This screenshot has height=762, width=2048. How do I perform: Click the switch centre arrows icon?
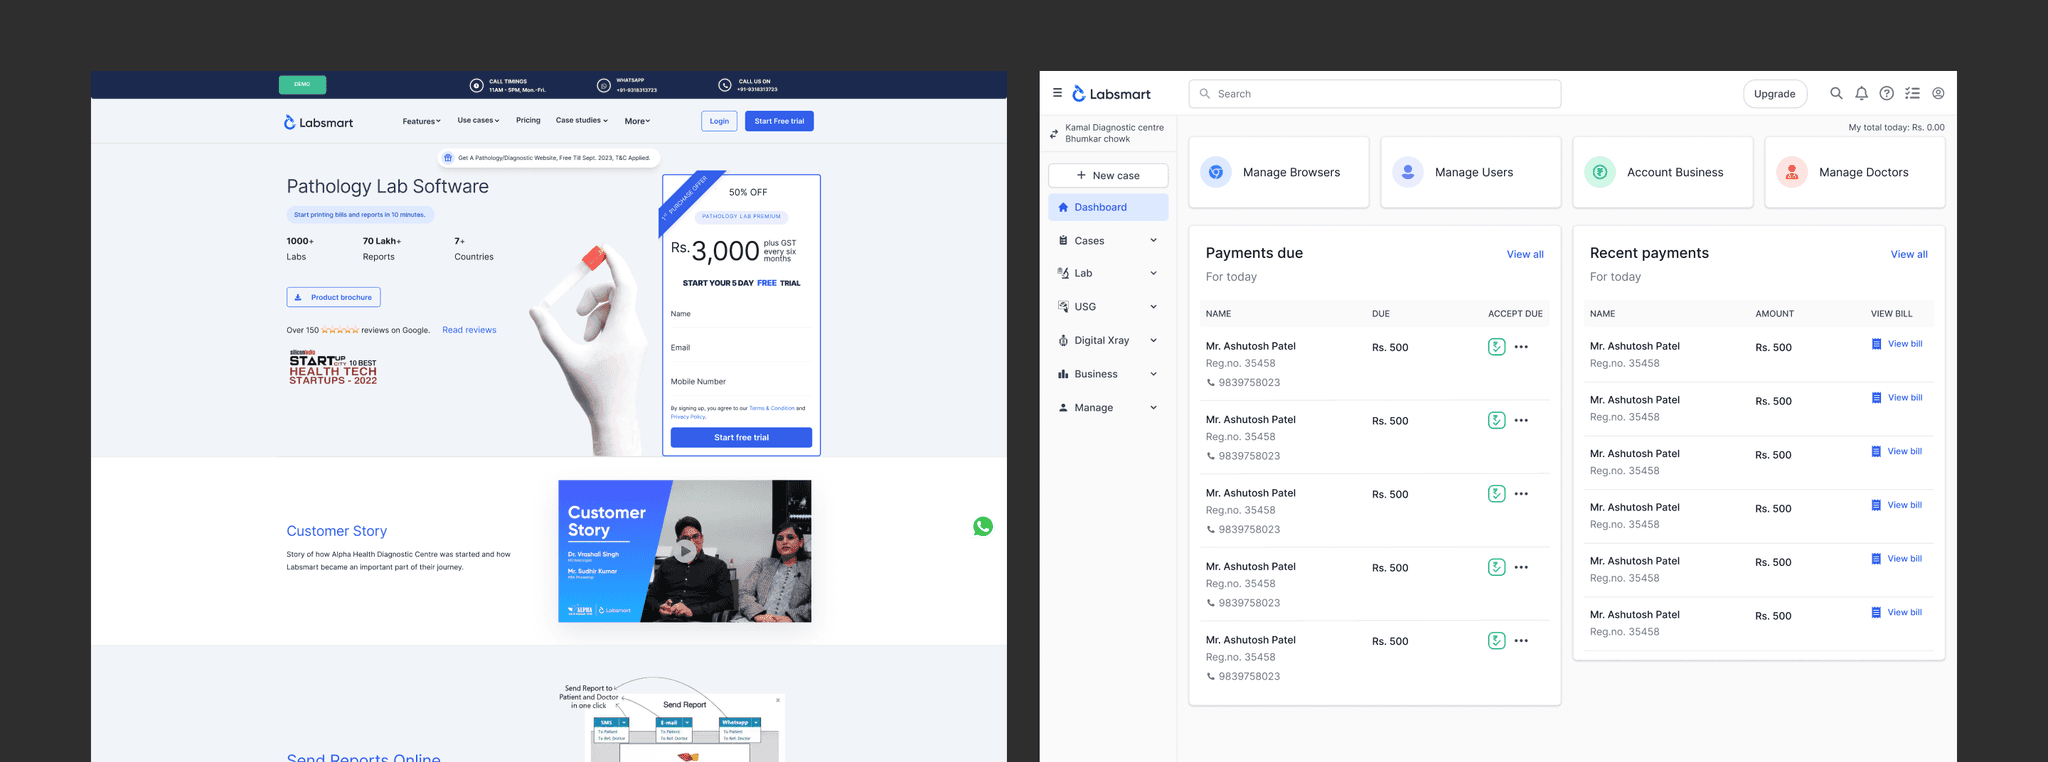1054,134
